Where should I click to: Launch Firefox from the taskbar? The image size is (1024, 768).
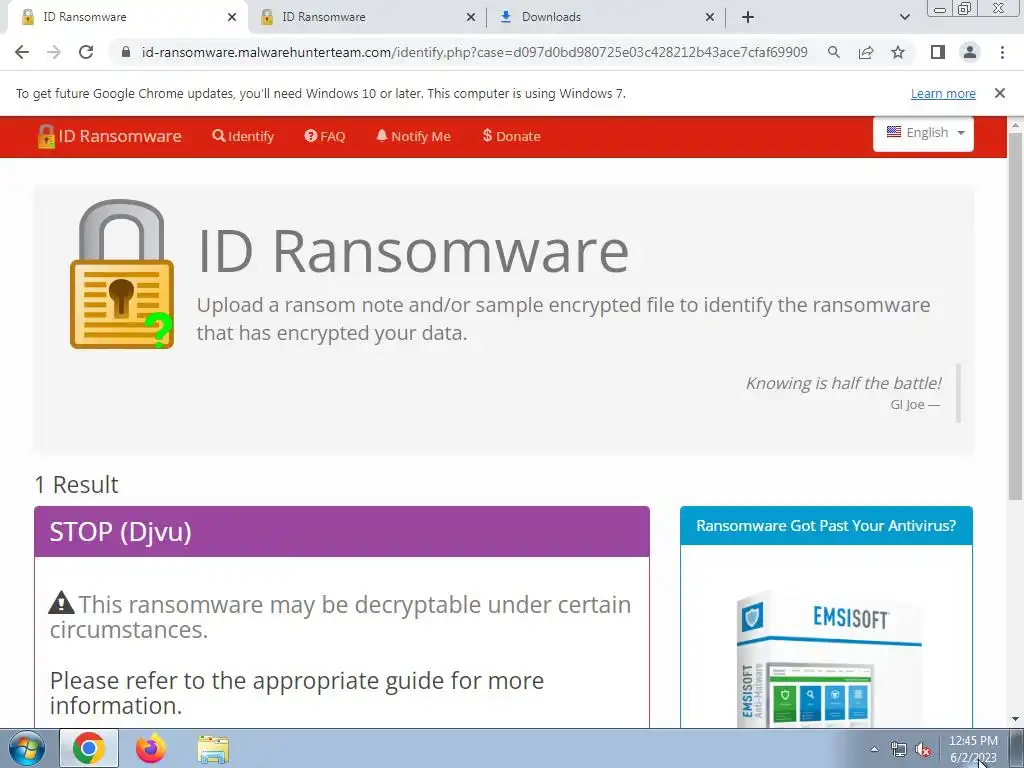click(x=151, y=748)
